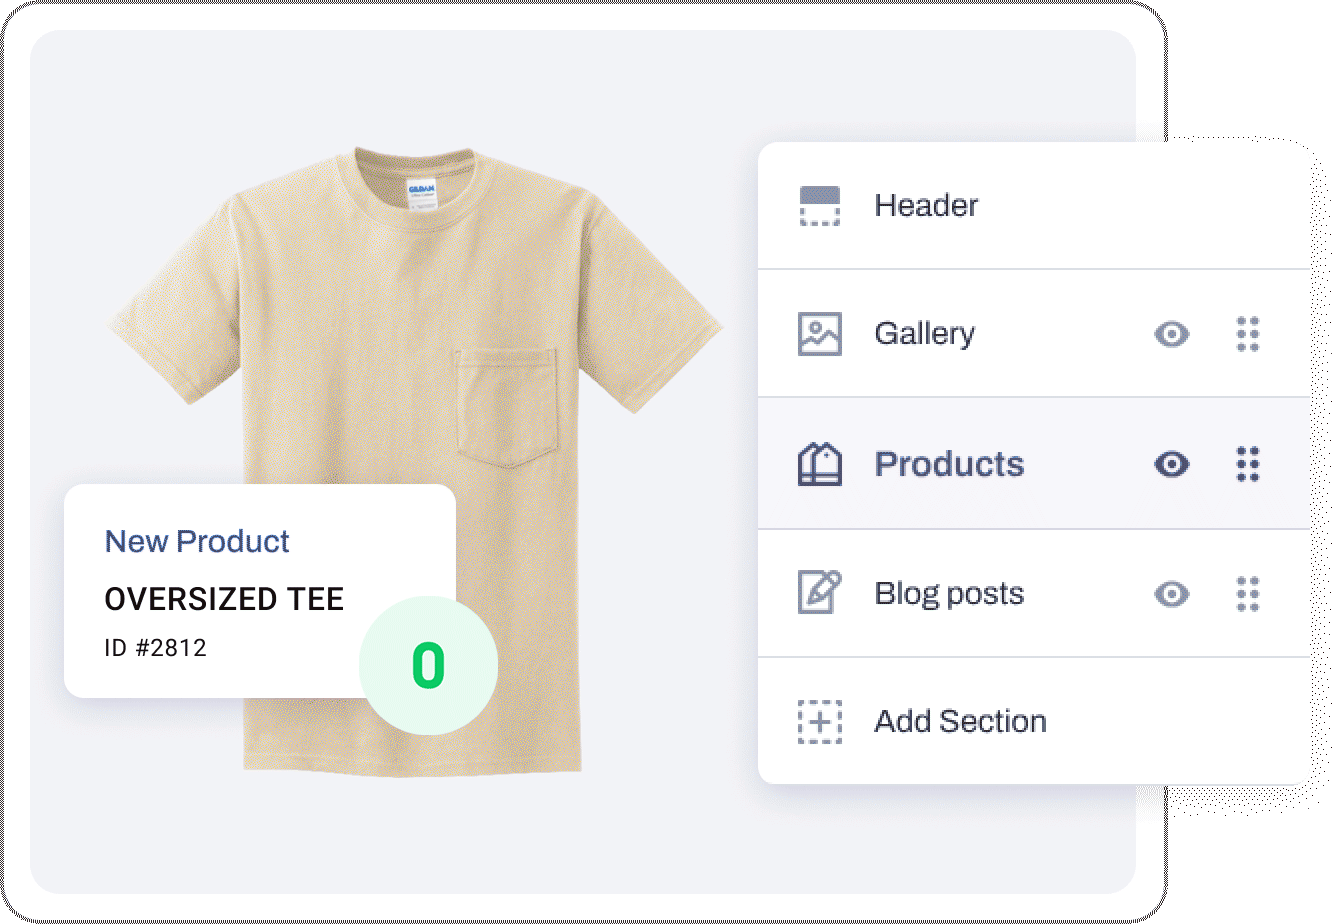Click the Add Section plus icon
The height and width of the screenshot is (924, 1344).
point(820,721)
